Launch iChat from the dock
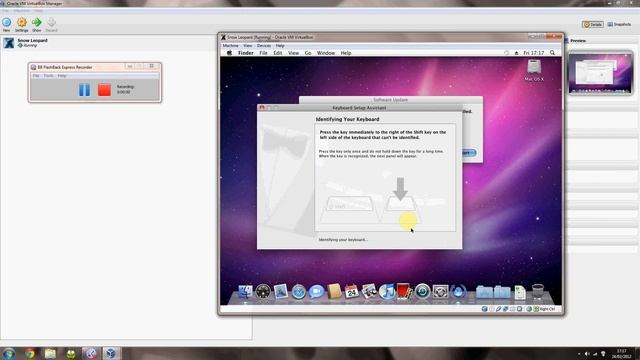The image size is (640, 360). click(316, 292)
